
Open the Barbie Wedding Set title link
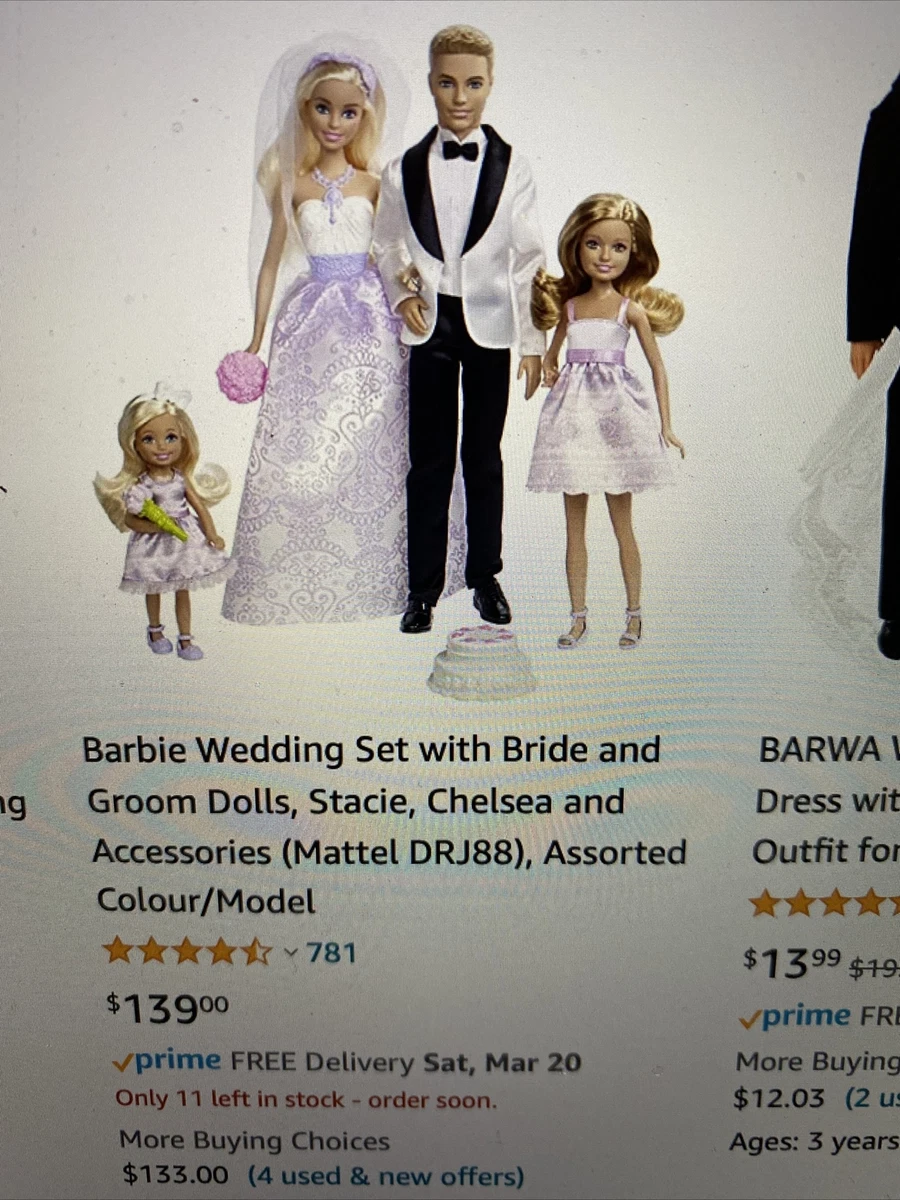tap(385, 826)
